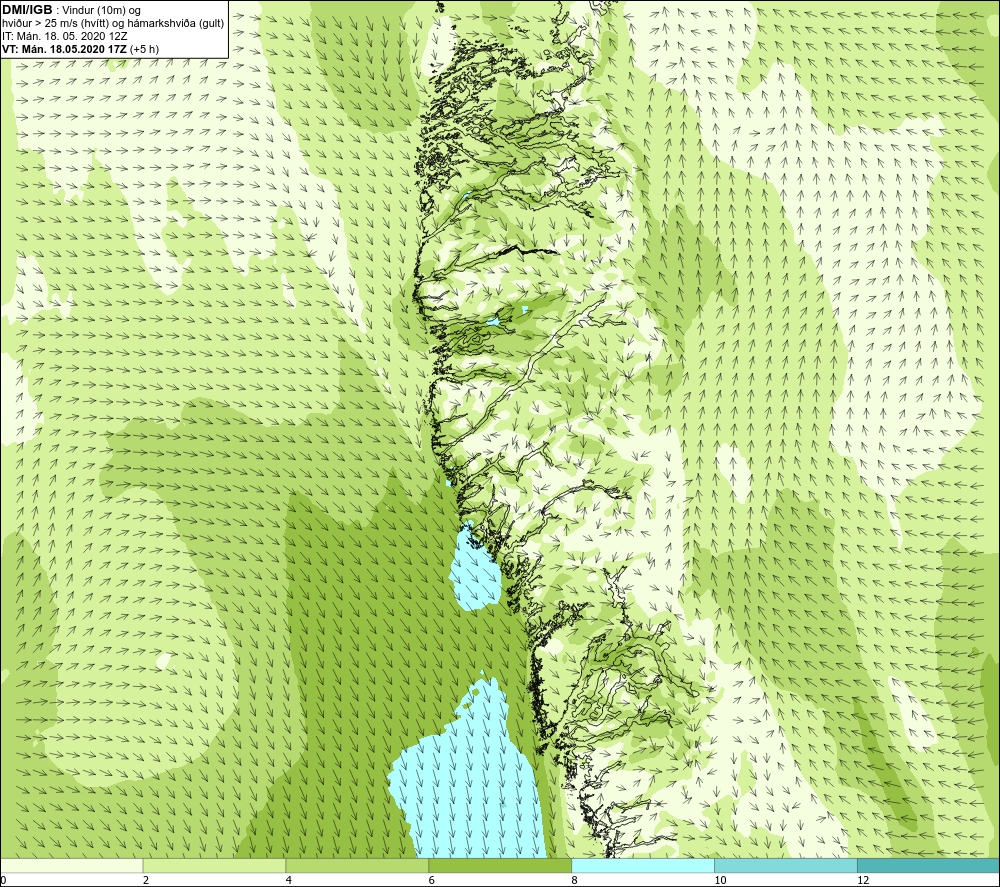The height and width of the screenshot is (887, 1000).
Task: Click the 8–10 m/s light cyan legend swatch
Action: pos(643,865)
